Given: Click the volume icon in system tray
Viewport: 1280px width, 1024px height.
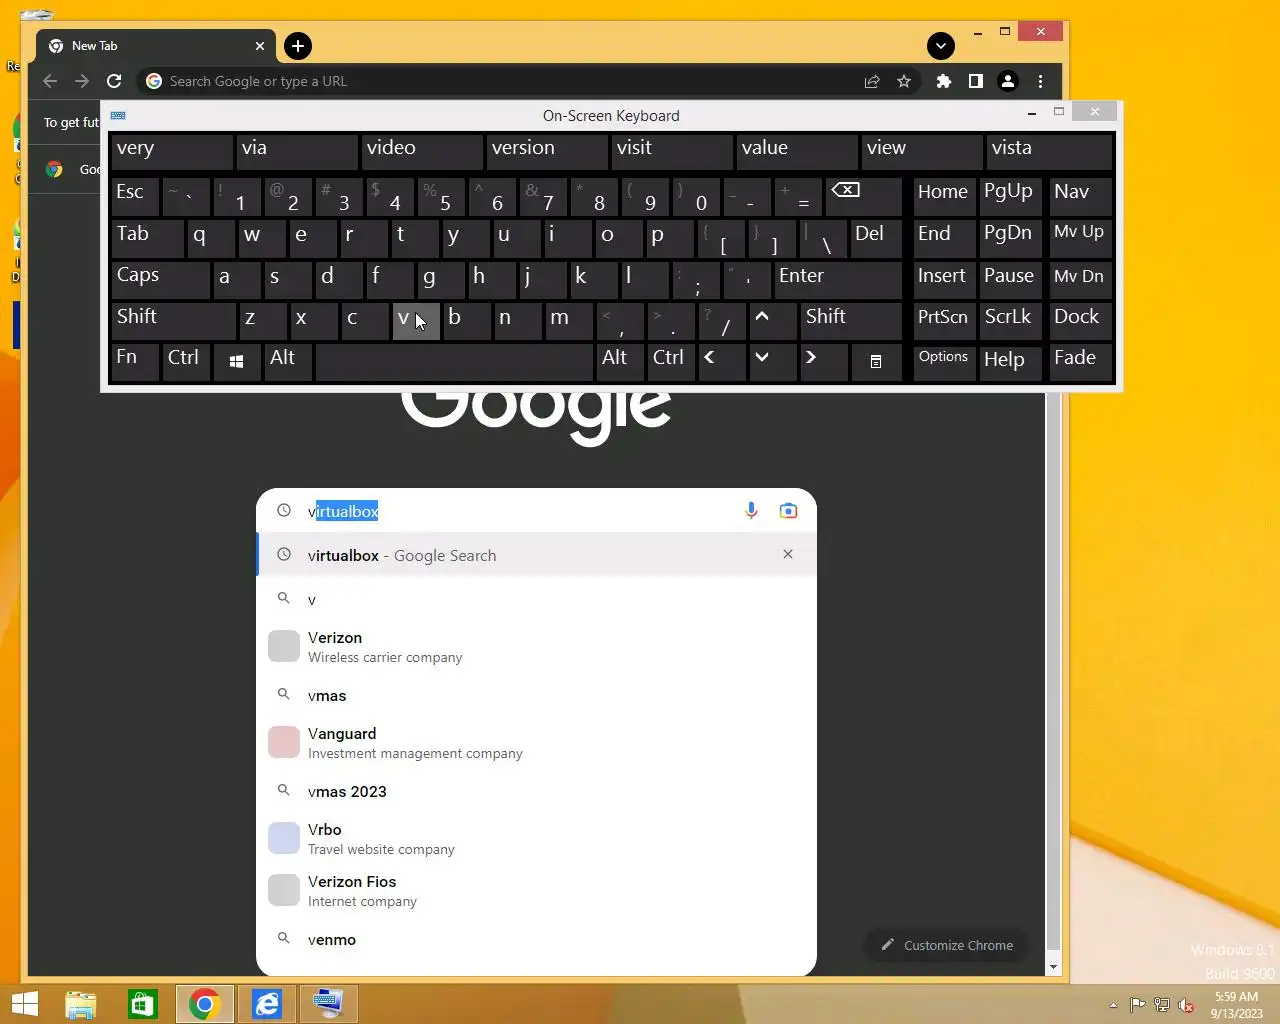Looking at the screenshot, I should [x=1186, y=1005].
